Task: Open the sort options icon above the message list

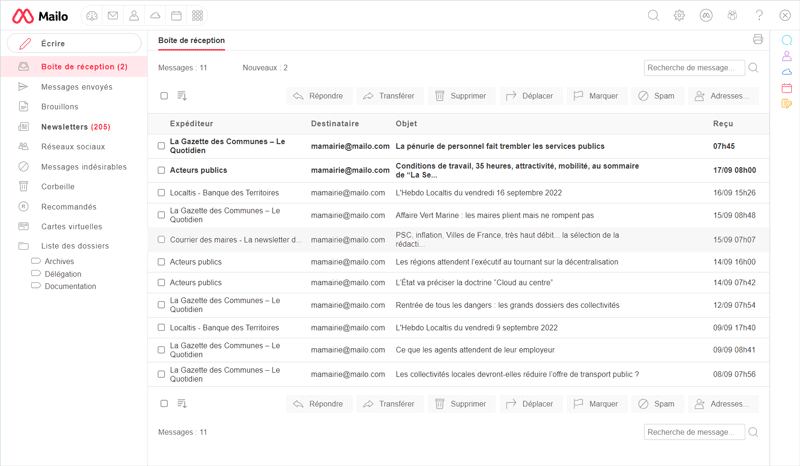Action: pyautogui.click(x=182, y=96)
